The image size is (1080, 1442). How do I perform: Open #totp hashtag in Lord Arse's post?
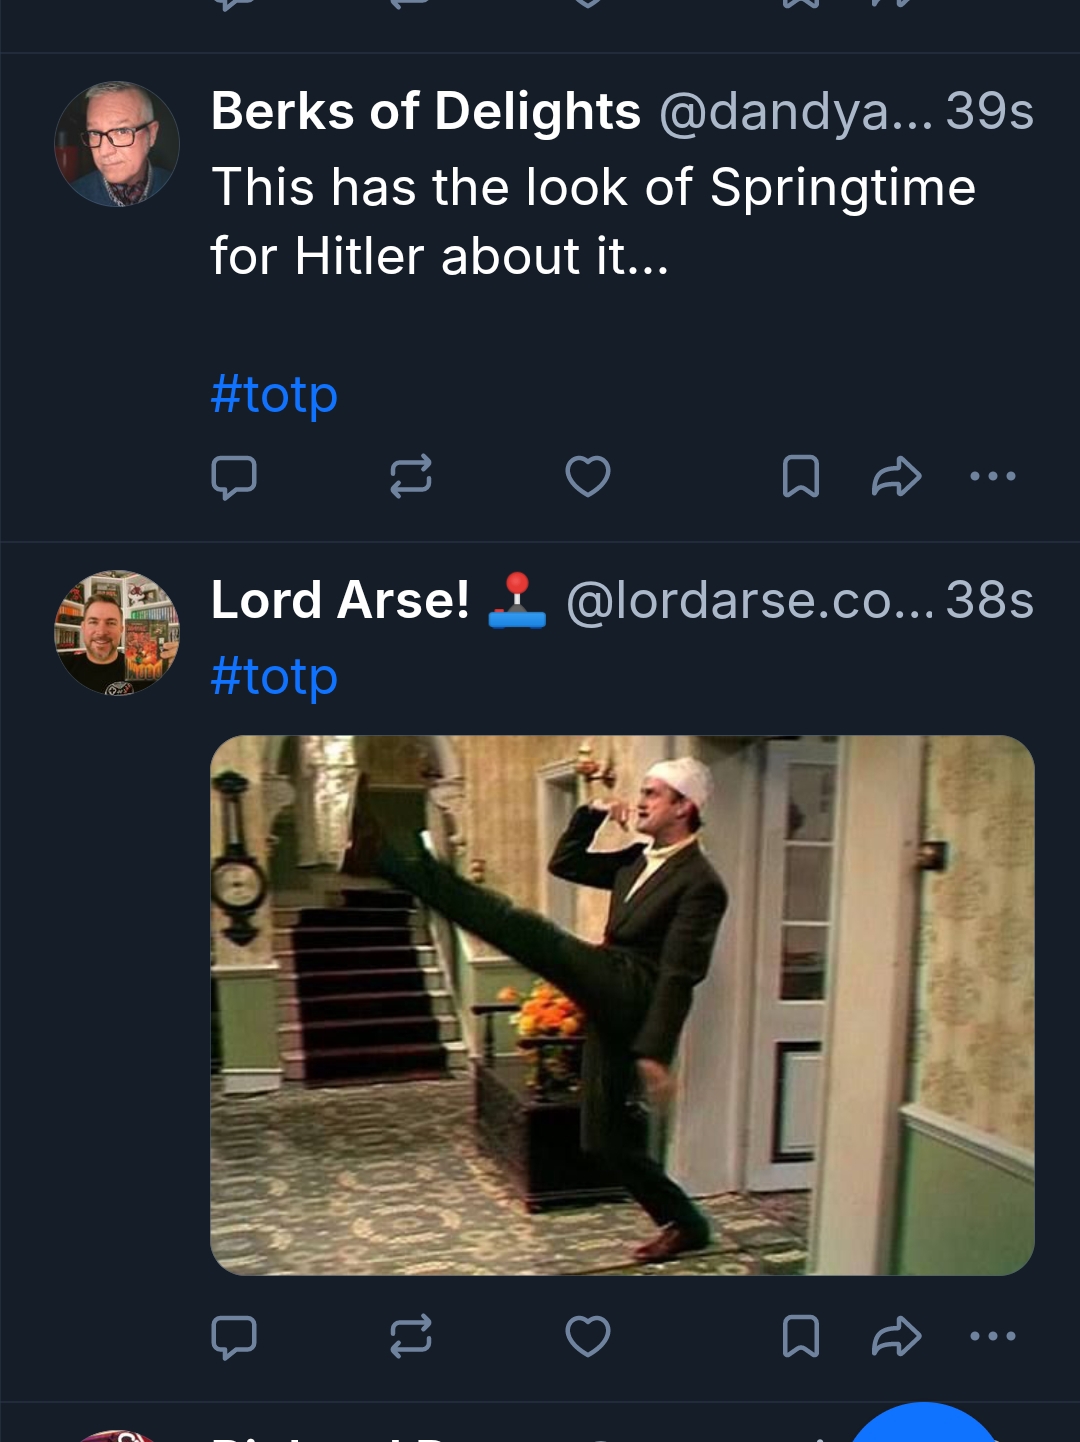[274, 677]
